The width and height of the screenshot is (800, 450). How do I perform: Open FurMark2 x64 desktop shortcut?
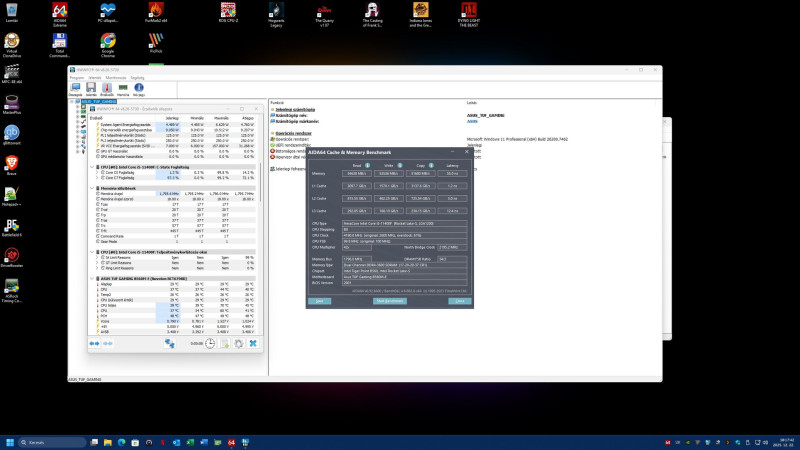[x=156, y=13]
